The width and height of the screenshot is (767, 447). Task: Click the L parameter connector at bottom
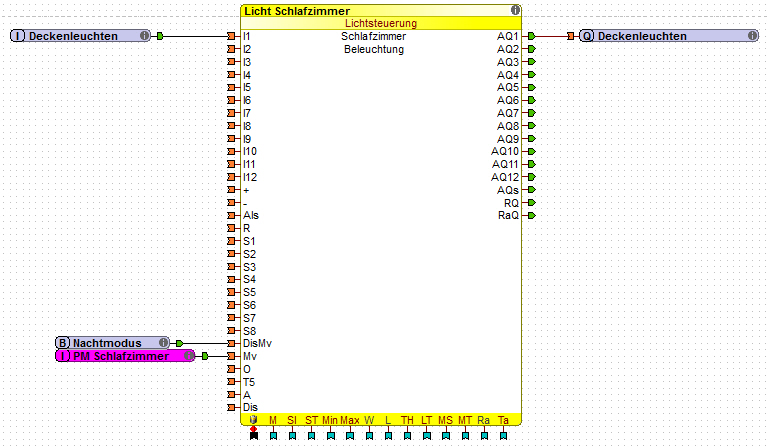pyautogui.click(x=388, y=435)
